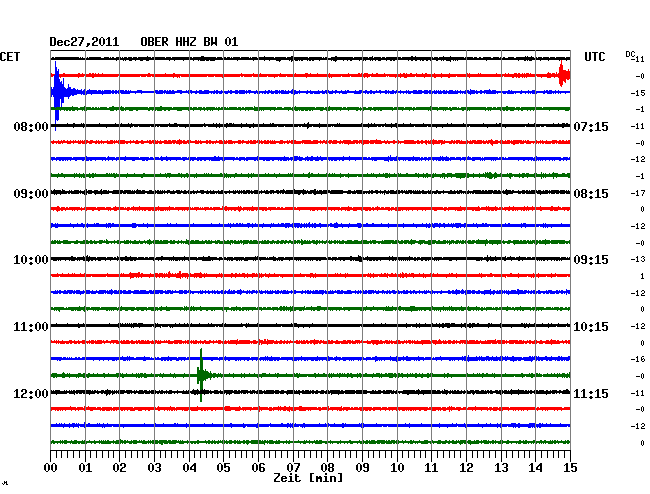Click the "13" minute axis label

(501, 467)
